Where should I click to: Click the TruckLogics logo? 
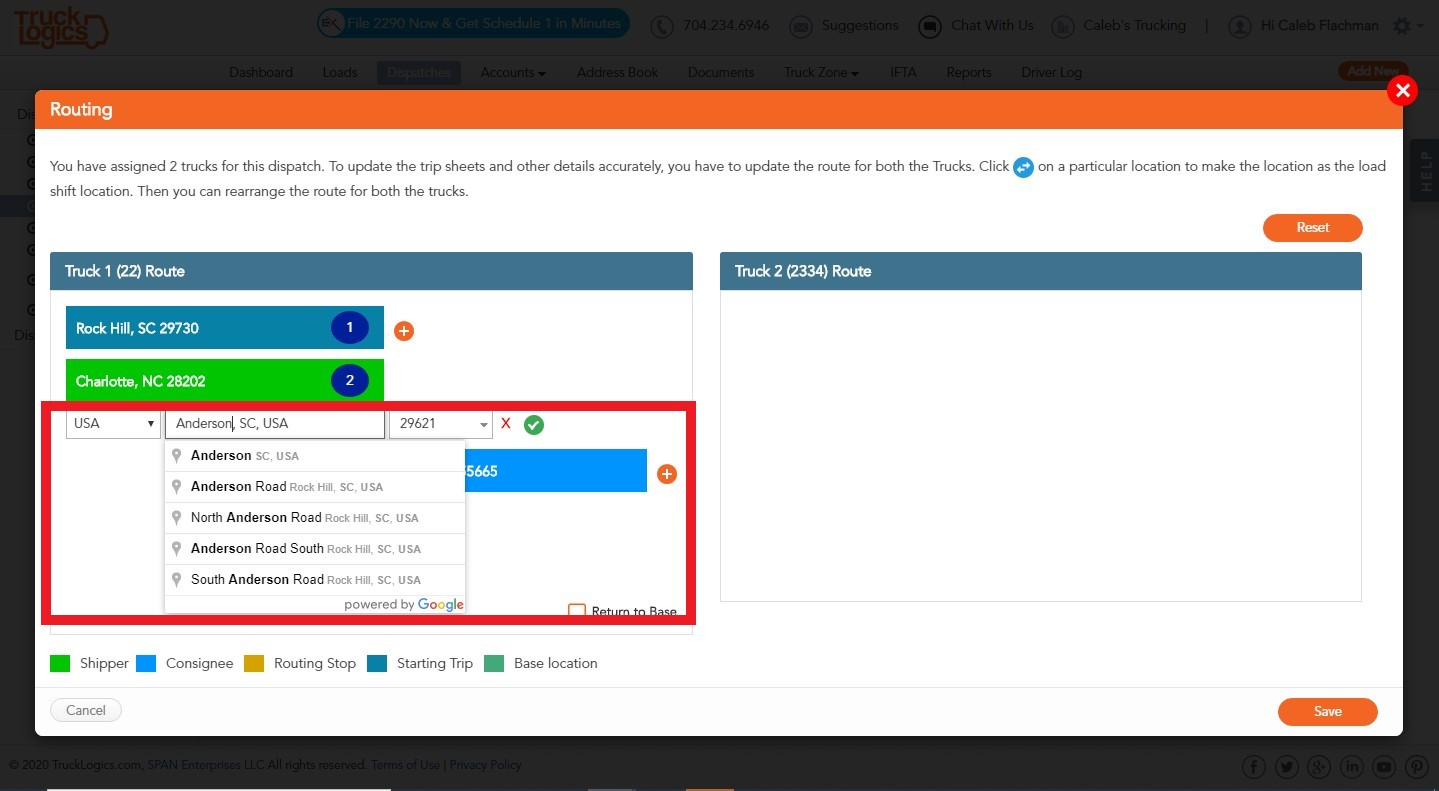[x=61, y=26]
